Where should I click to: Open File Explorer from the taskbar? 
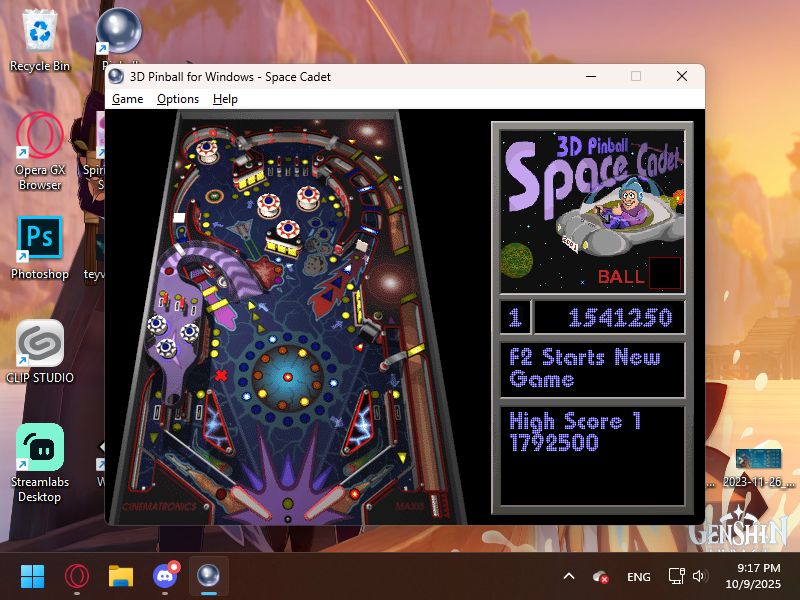point(121,577)
